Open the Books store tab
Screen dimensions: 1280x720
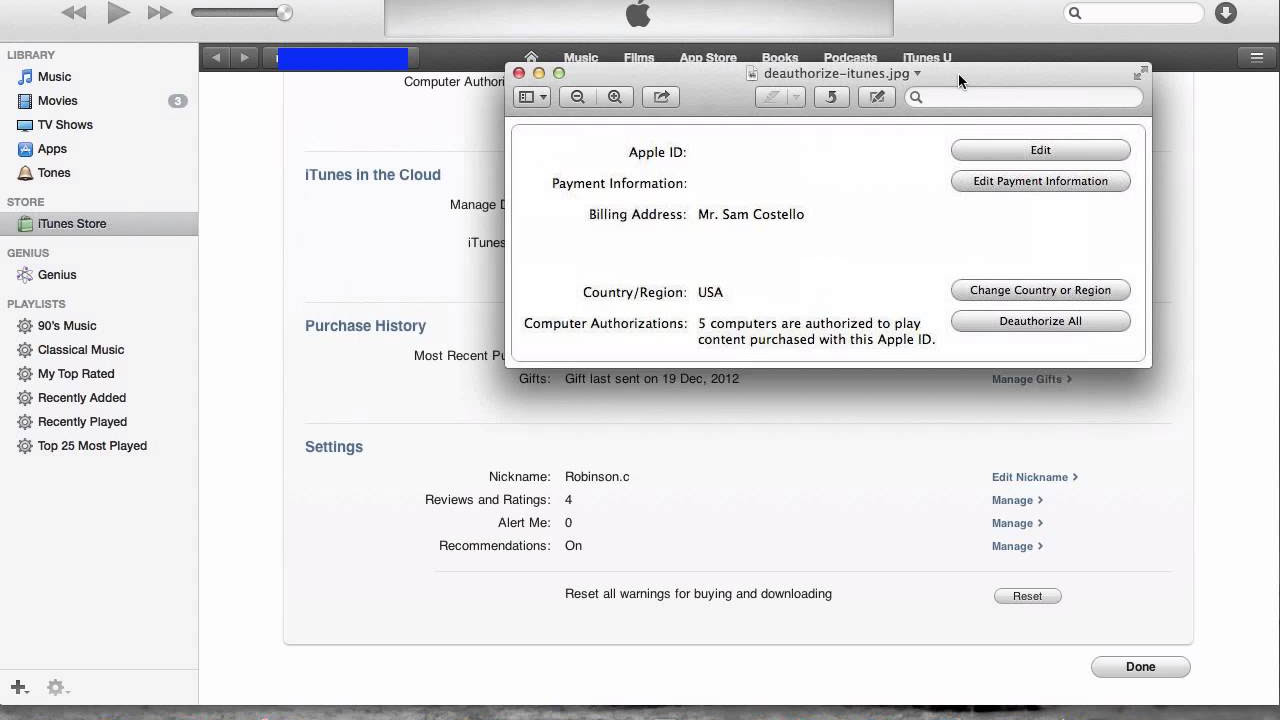point(780,58)
